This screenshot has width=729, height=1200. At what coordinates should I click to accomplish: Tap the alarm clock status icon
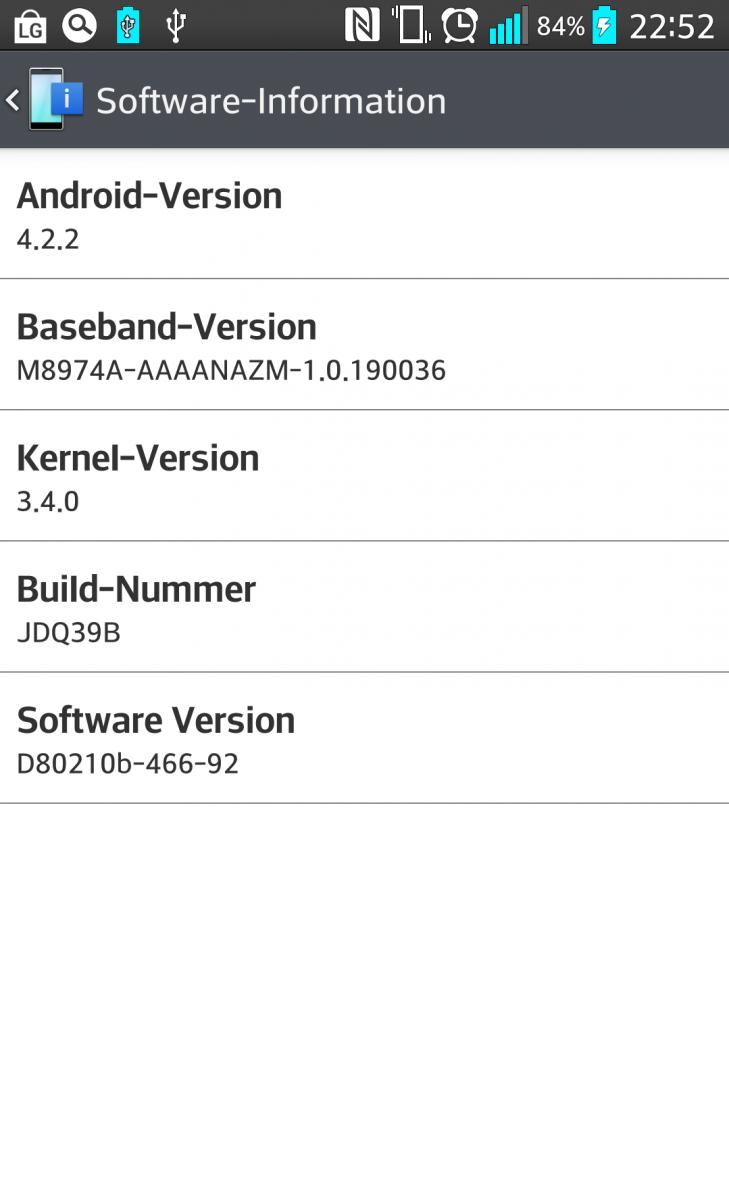[459, 25]
